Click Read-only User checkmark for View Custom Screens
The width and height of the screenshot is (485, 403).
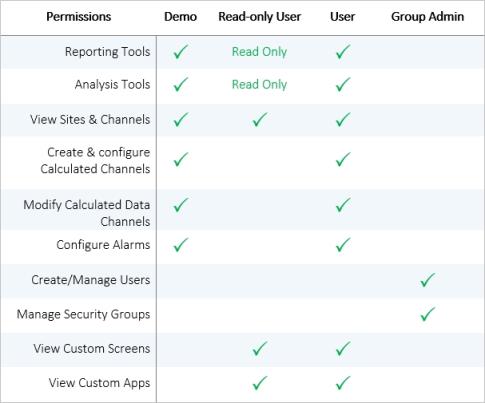[x=260, y=349]
